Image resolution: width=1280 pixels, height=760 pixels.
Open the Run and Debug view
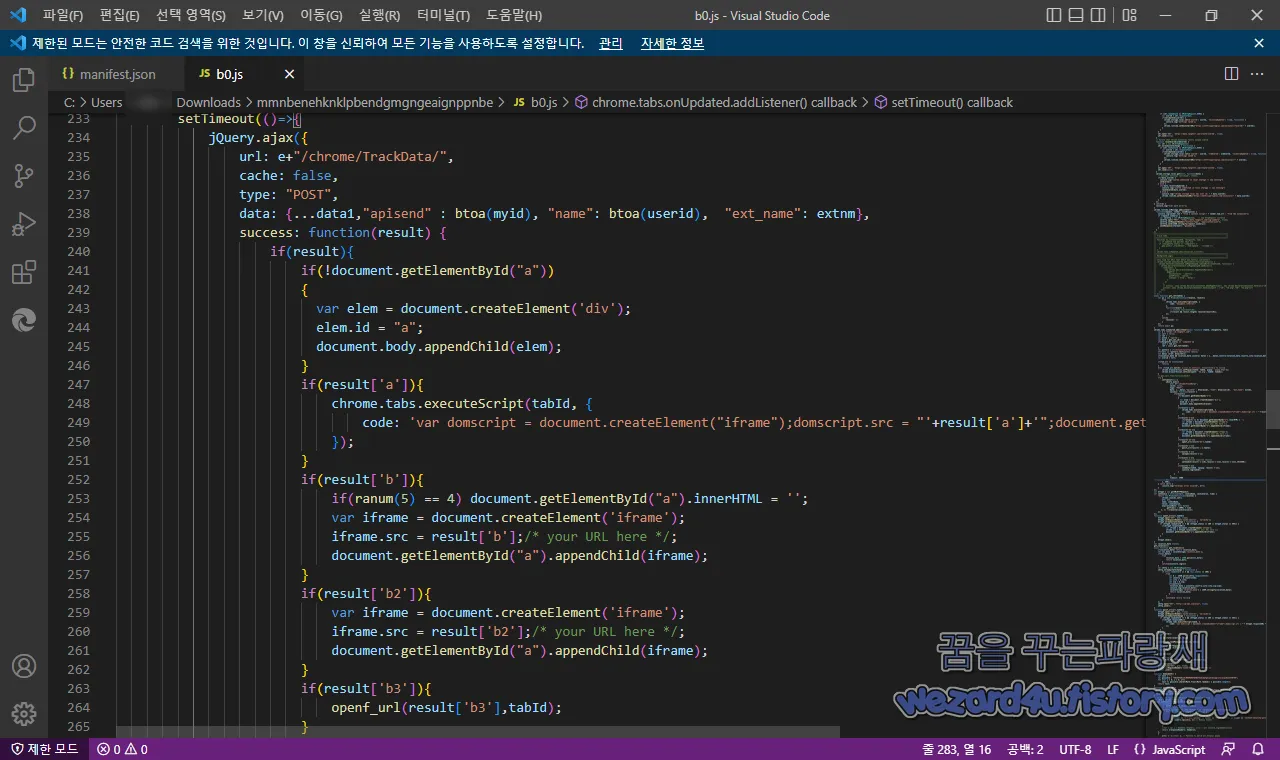[x=24, y=224]
